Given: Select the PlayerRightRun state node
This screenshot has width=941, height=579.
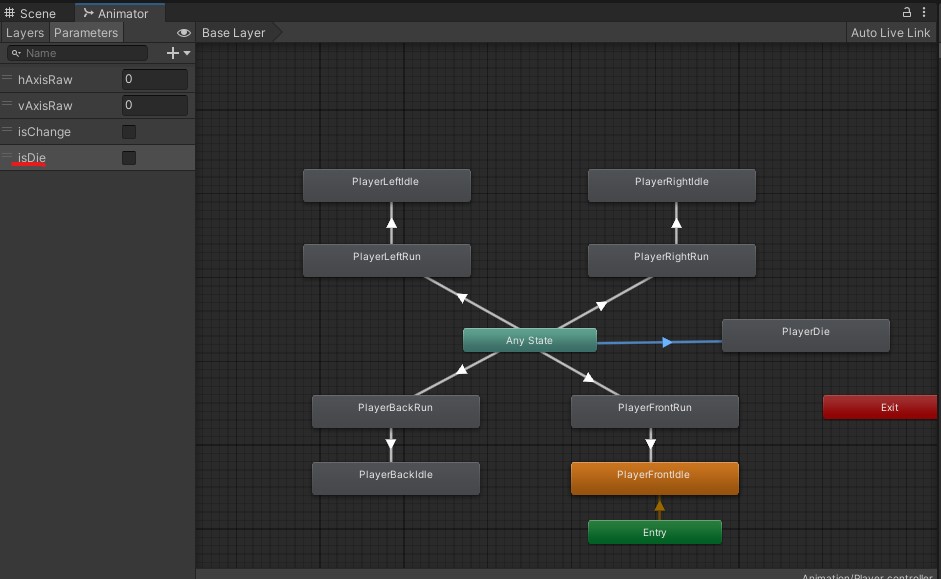Looking at the screenshot, I should (x=672, y=260).
